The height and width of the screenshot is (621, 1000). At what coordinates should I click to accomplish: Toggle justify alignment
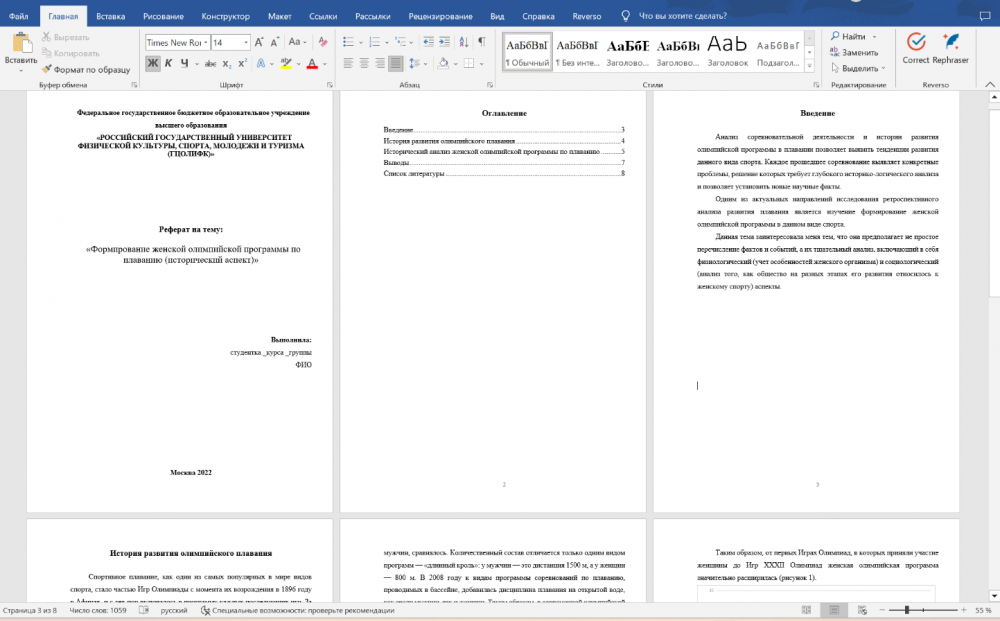[x=396, y=63]
